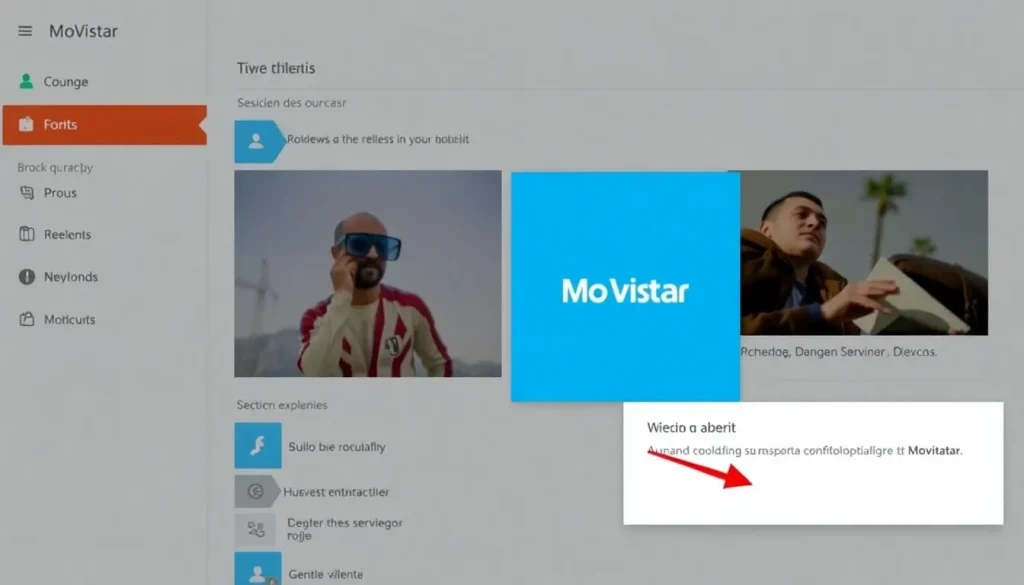The image size is (1024, 585).
Task: Click the blue person icon beside Gentle vilente
Action: click(x=258, y=569)
